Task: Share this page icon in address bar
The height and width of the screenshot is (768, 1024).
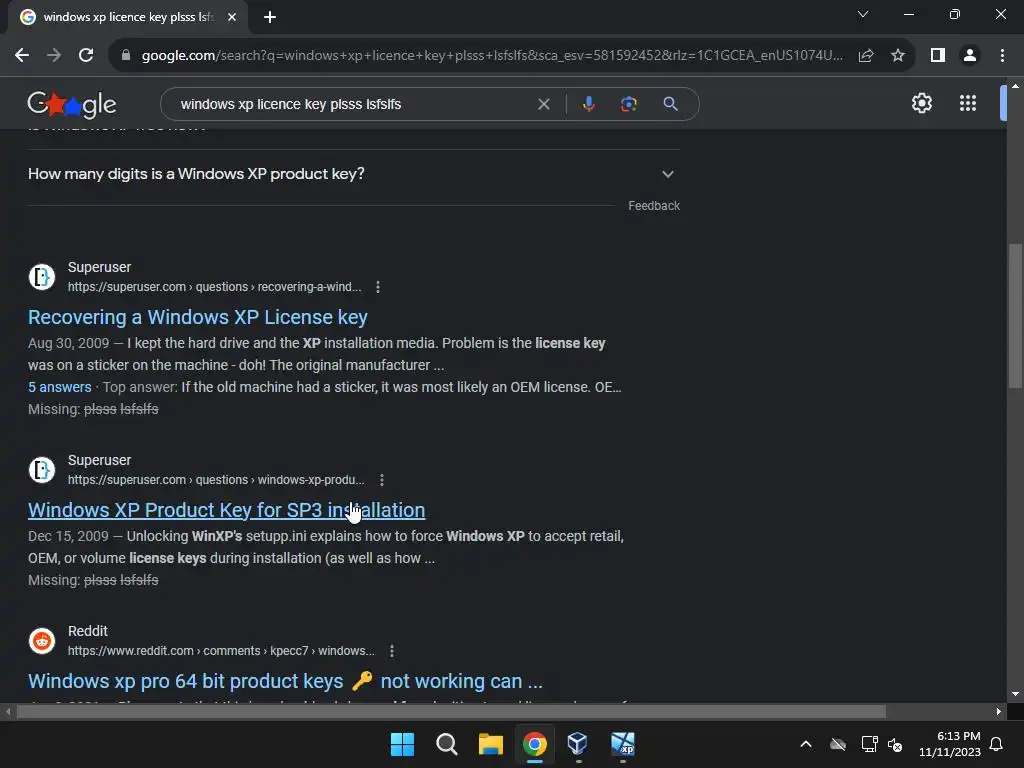Action: tap(866, 56)
